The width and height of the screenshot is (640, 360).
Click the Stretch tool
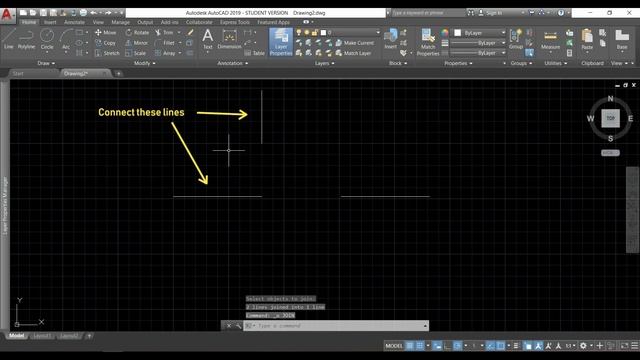pos(107,53)
